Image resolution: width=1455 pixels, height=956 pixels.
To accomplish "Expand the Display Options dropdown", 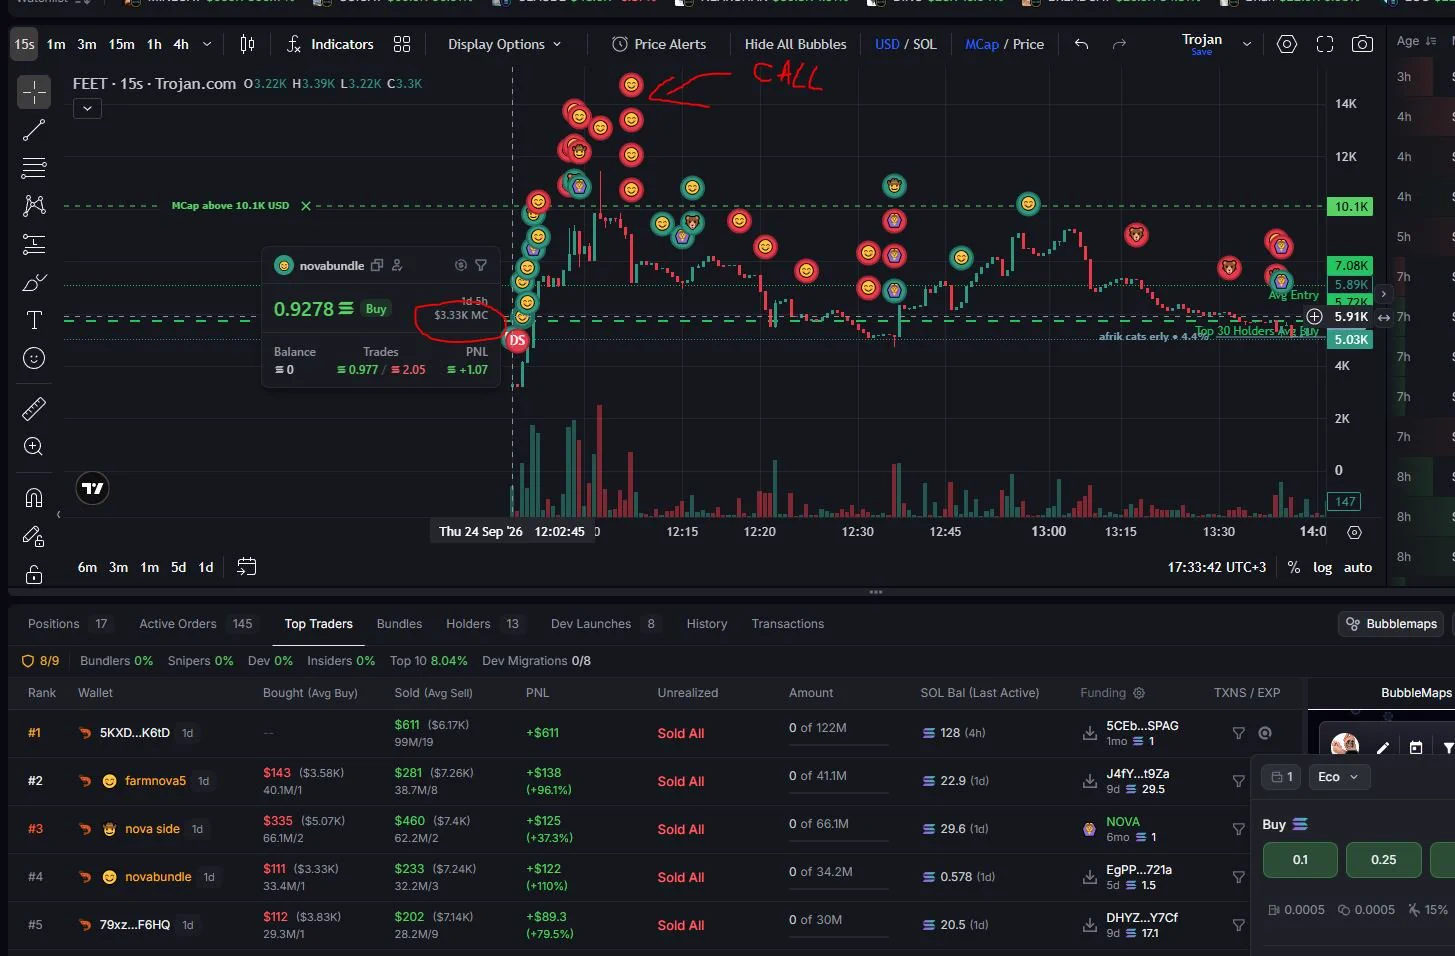I will [x=504, y=44].
